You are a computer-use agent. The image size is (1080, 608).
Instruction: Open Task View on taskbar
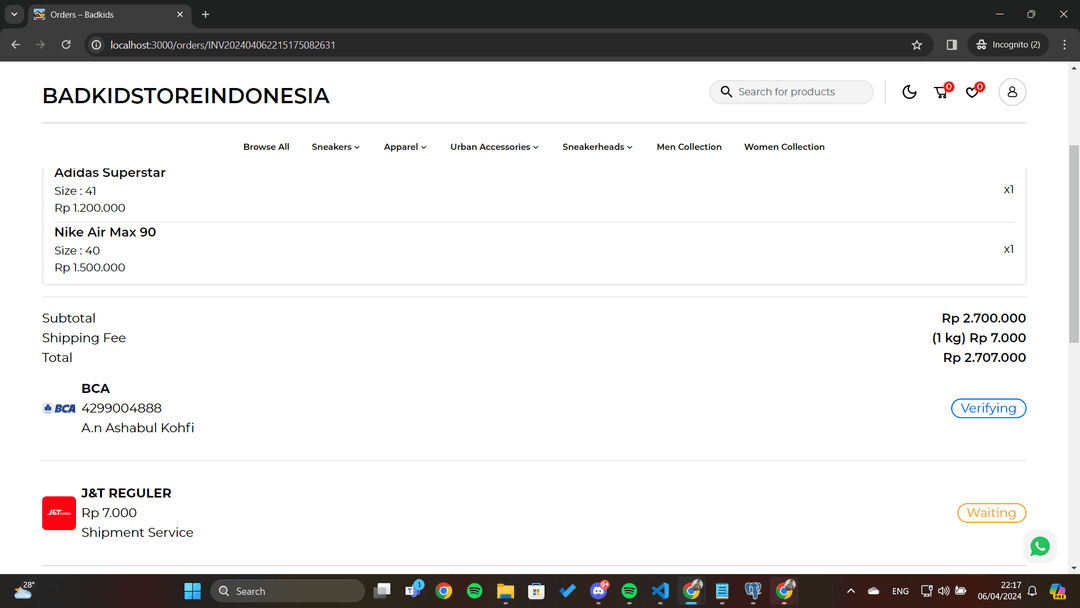pos(382,591)
